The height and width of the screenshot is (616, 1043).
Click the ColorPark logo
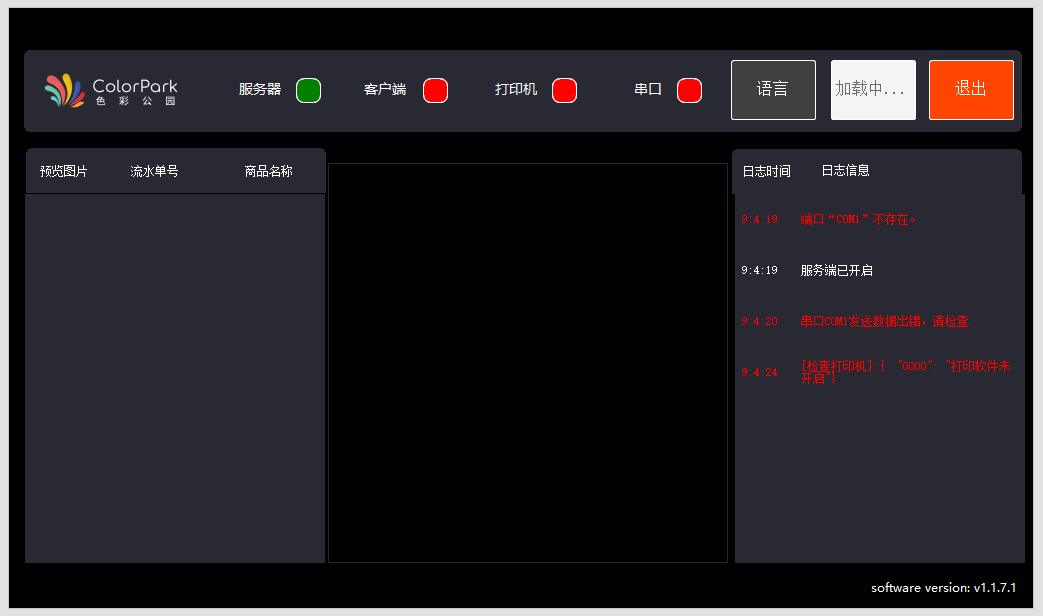point(110,91)
